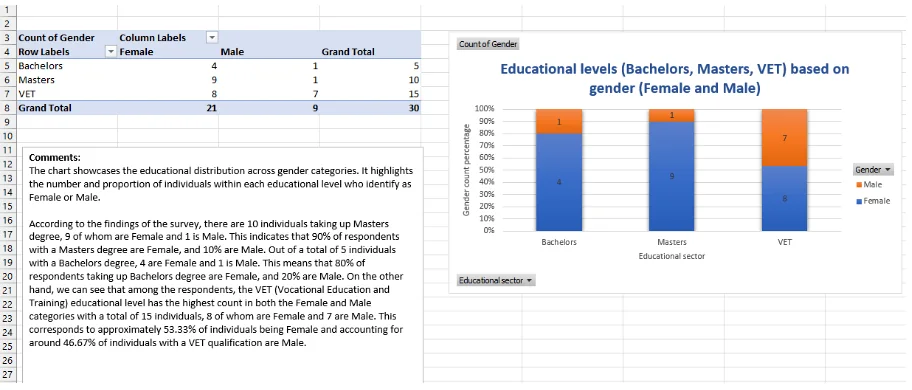The height and width of the screenshot is (390, 912).
Task: Click the VET category axis label
Action: tap(785, 242)
